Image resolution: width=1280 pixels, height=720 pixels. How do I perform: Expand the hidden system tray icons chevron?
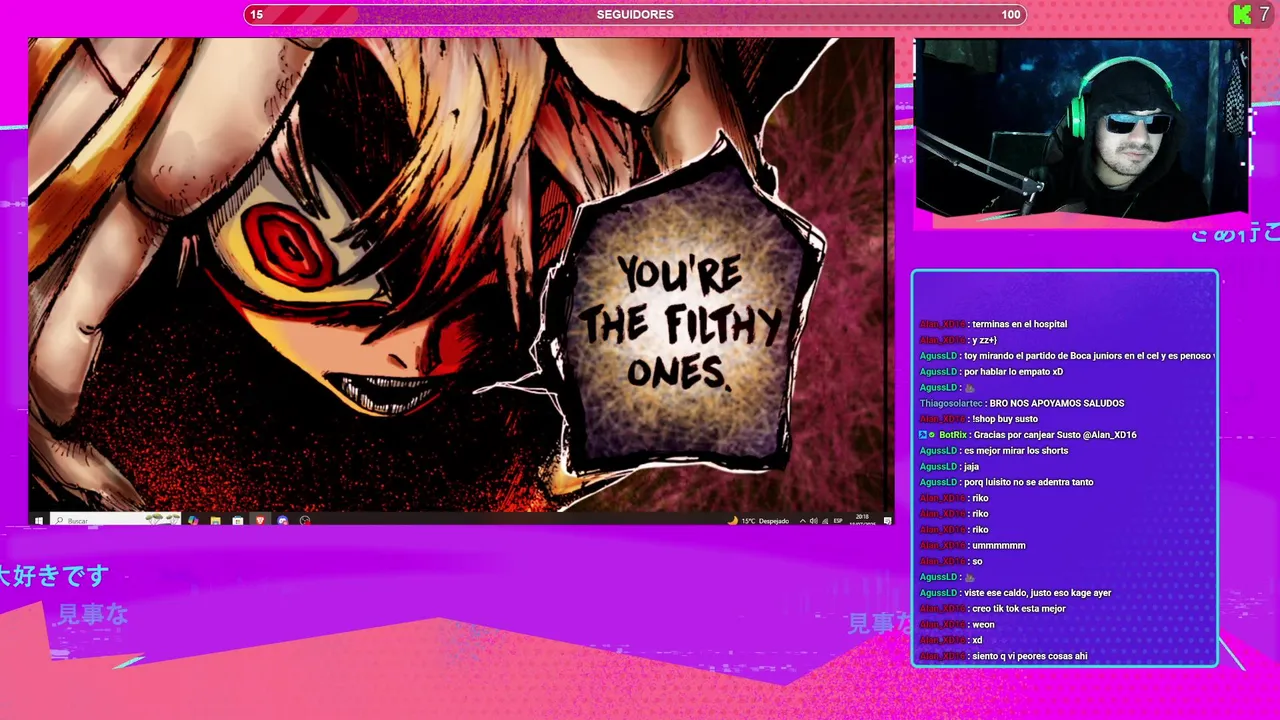(803, 521)
